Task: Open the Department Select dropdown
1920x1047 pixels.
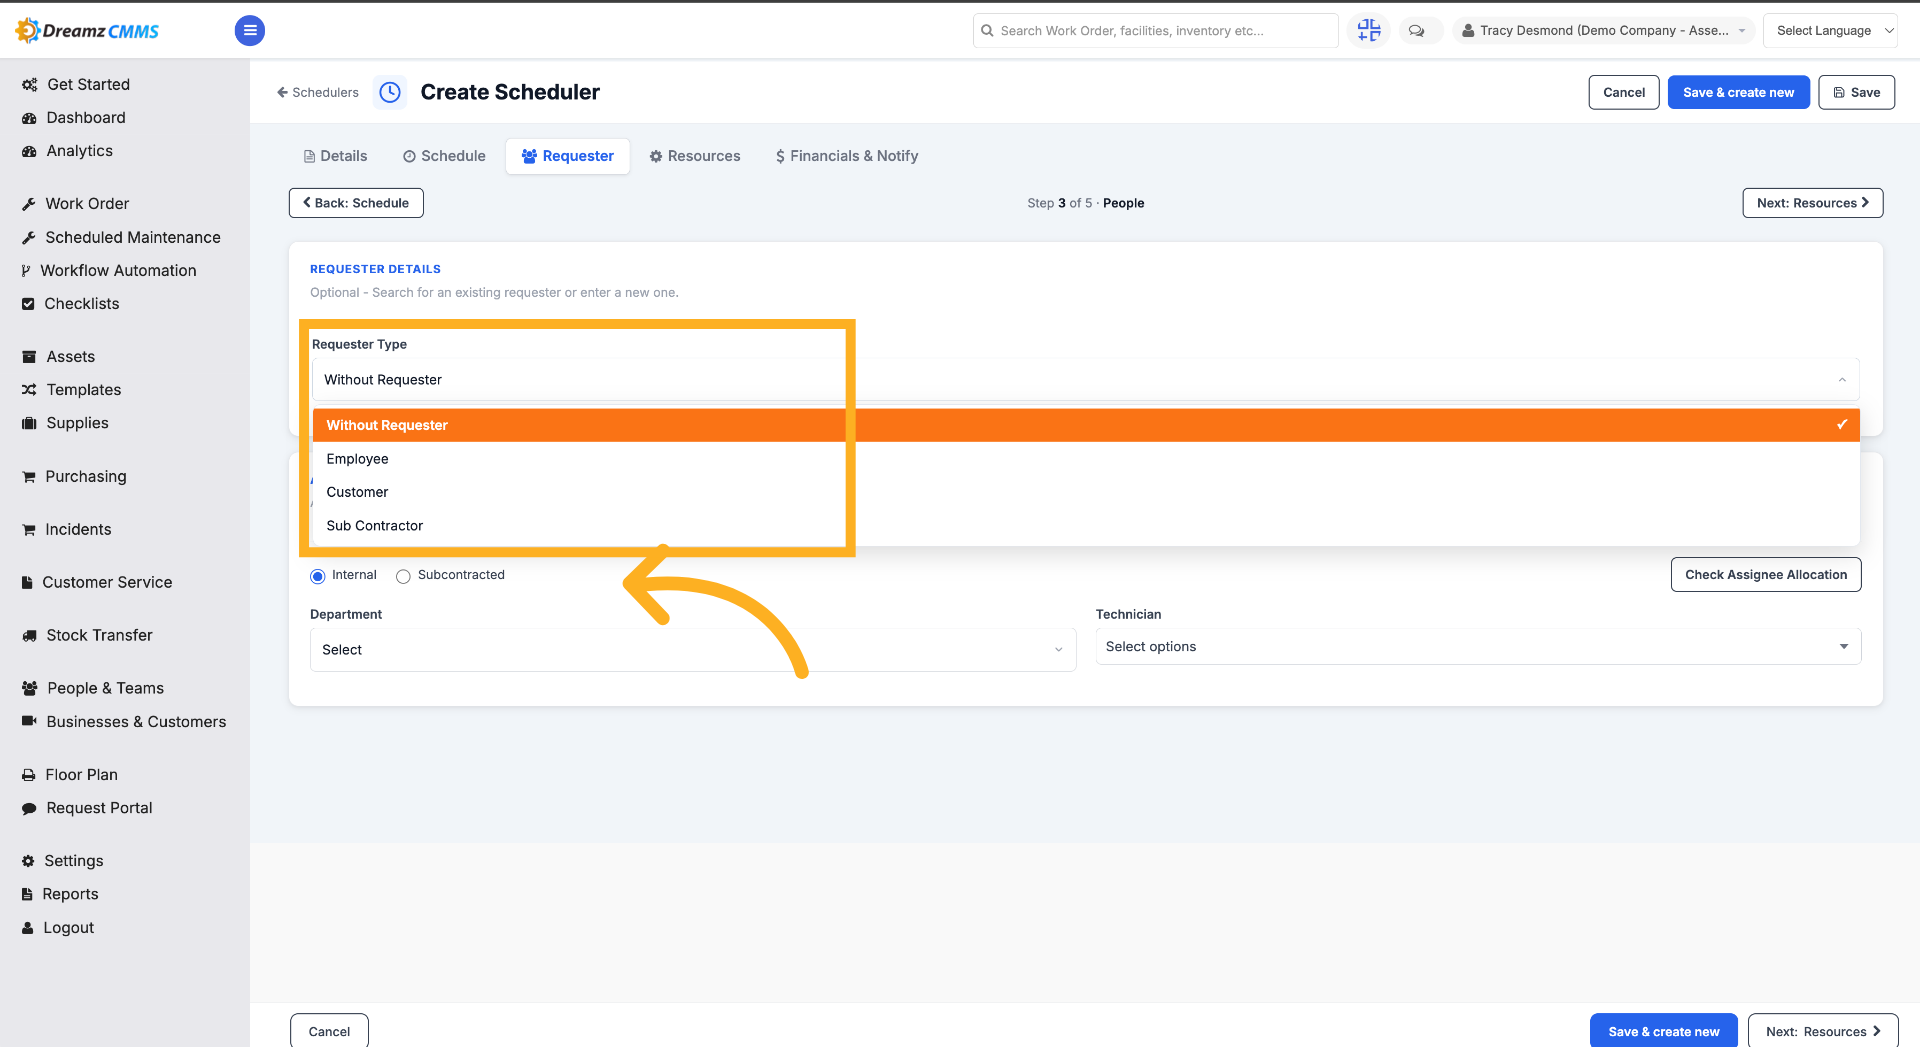Action: click(x=693, y=650)
